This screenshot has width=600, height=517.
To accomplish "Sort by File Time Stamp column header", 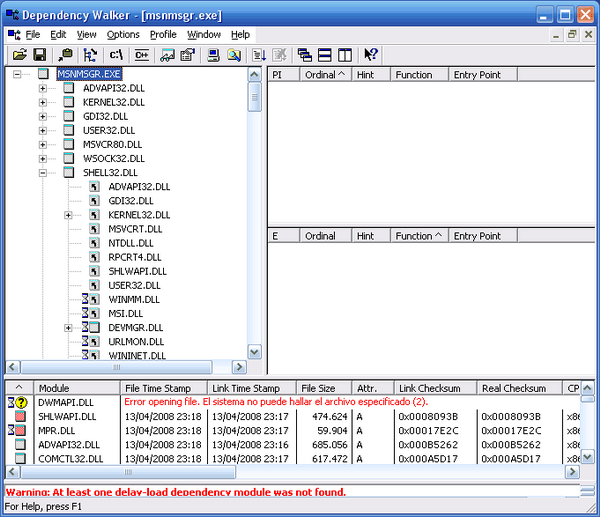I will click(164, 388).
